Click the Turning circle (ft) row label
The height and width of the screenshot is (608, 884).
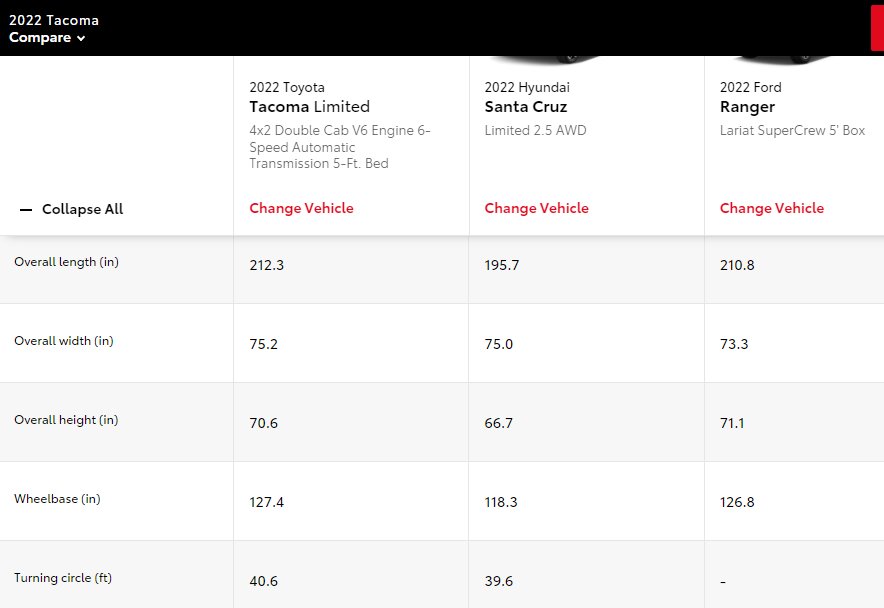63,578
